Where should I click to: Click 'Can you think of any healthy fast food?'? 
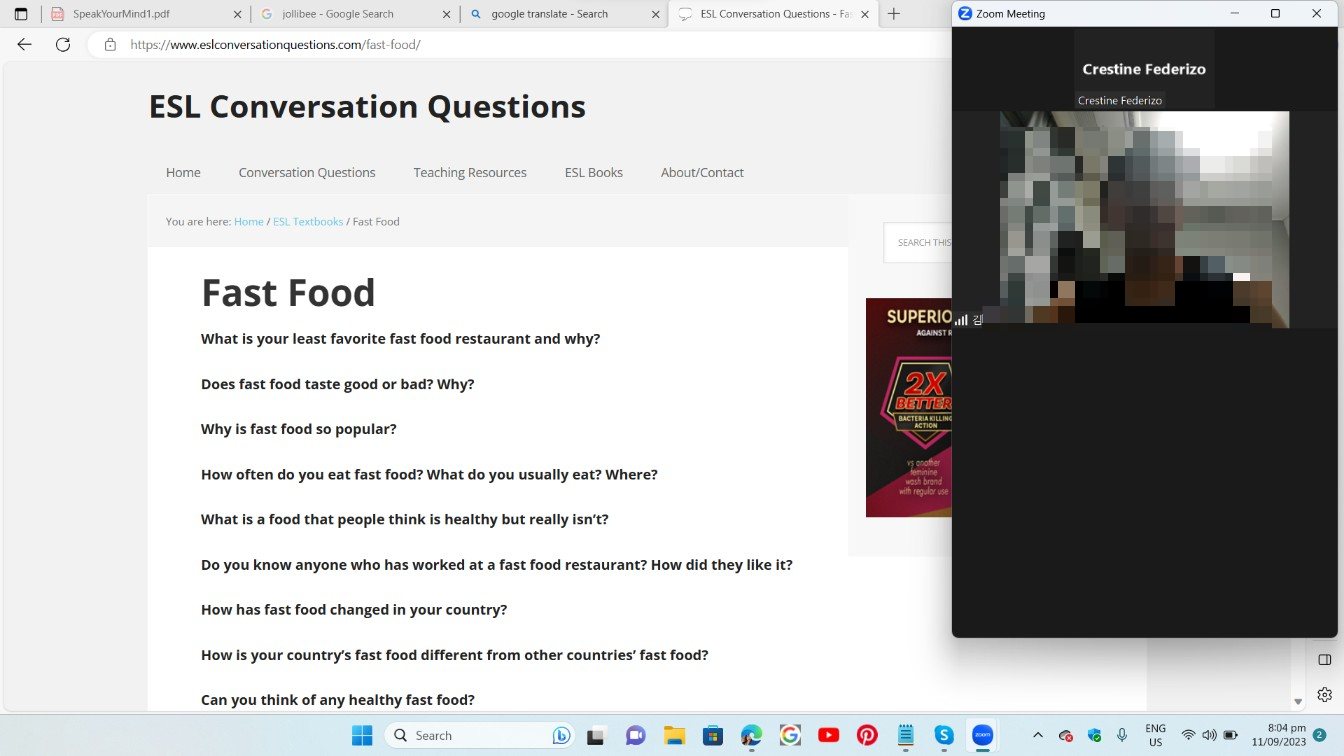pos(338,700)
